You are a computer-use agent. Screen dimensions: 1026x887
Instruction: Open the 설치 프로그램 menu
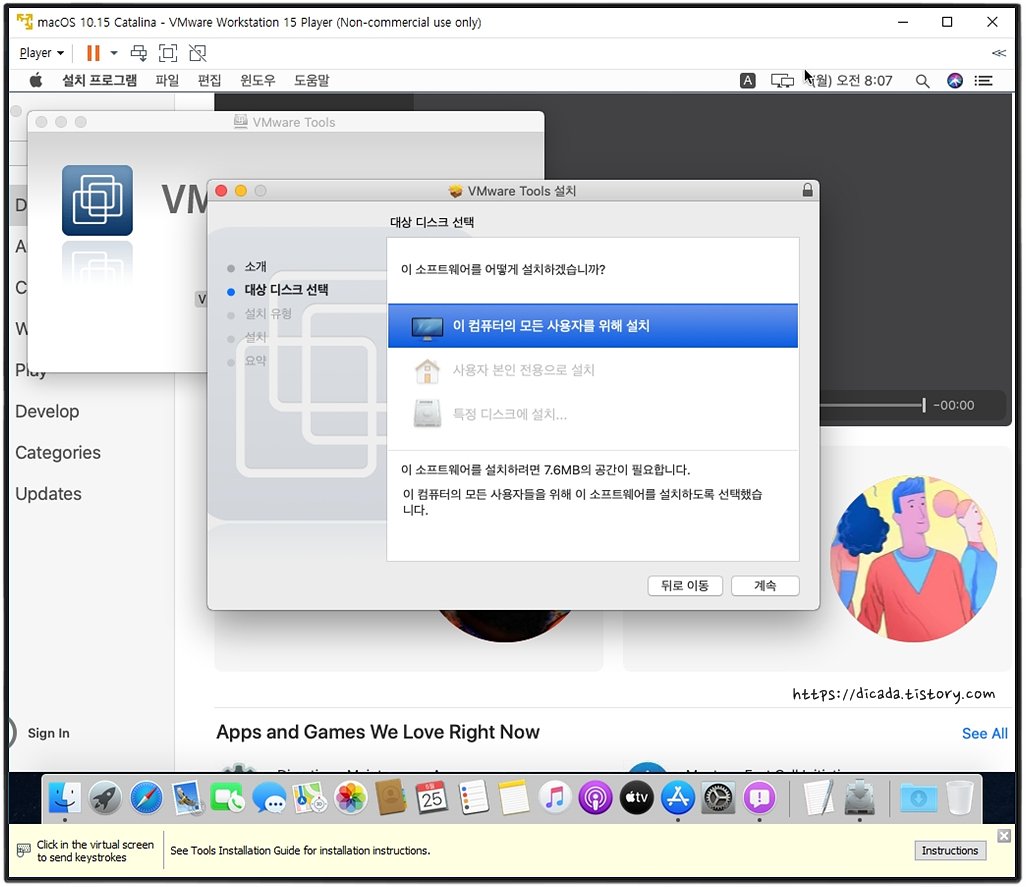click(99, 80)
